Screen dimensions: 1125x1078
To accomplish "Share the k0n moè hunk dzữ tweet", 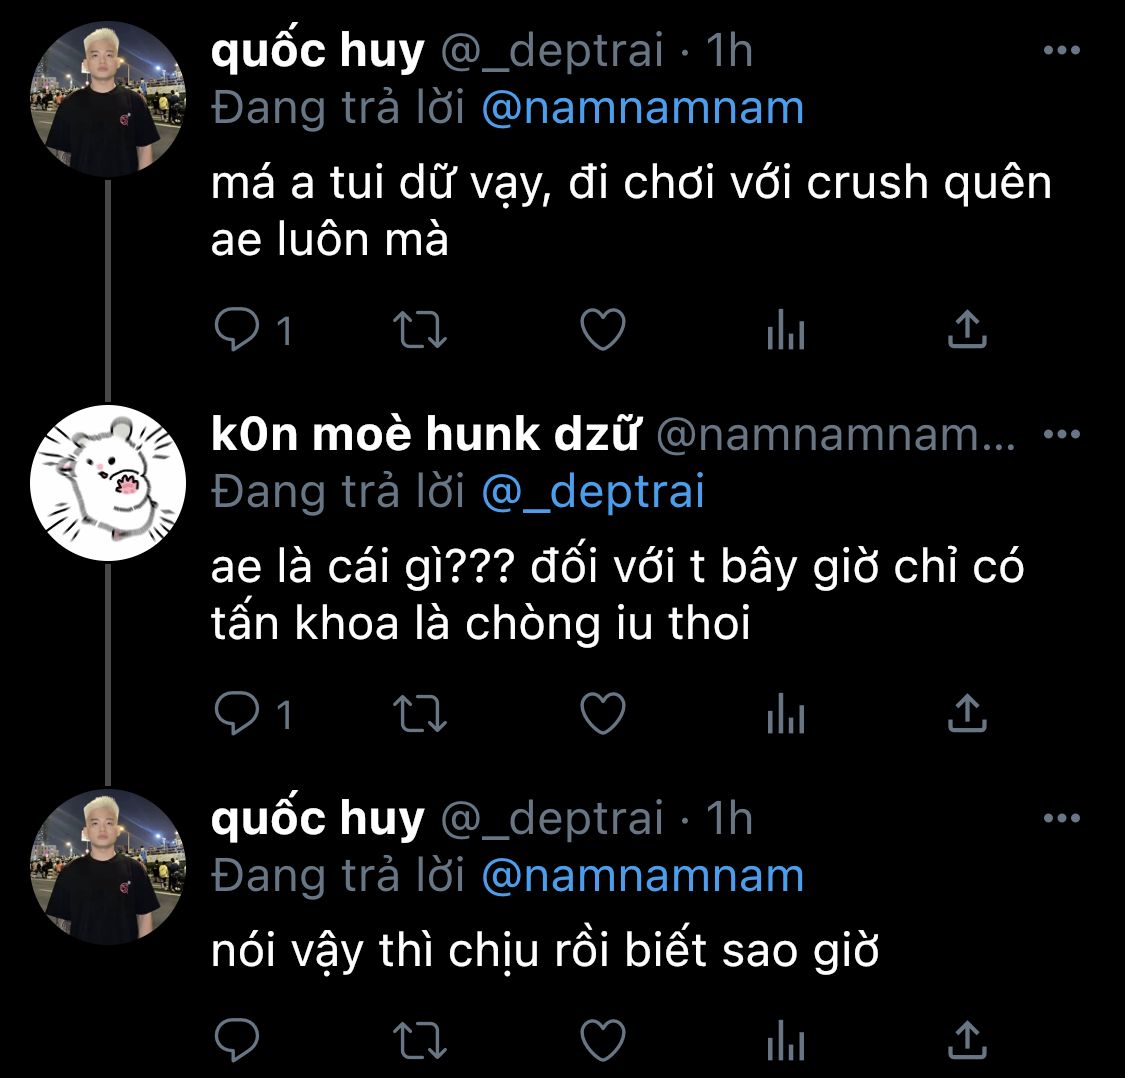I will pyautogui.click(x=967, y=713).
